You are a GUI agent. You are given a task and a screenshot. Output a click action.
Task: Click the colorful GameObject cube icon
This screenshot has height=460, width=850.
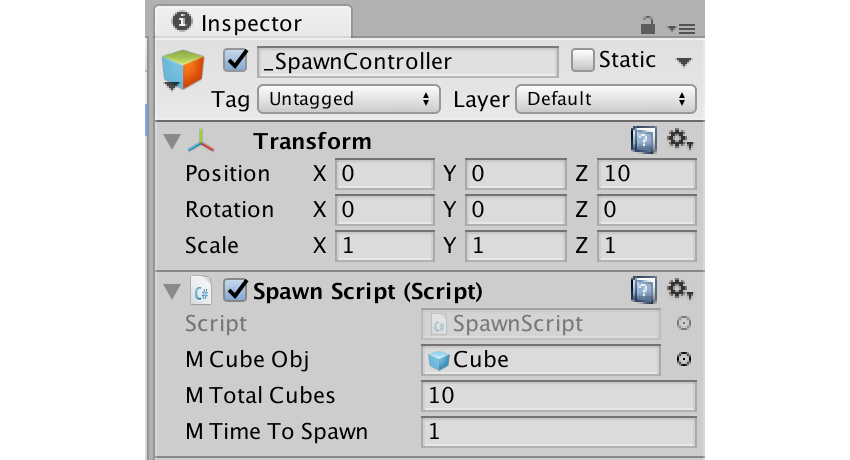click(x=183, y=69)
